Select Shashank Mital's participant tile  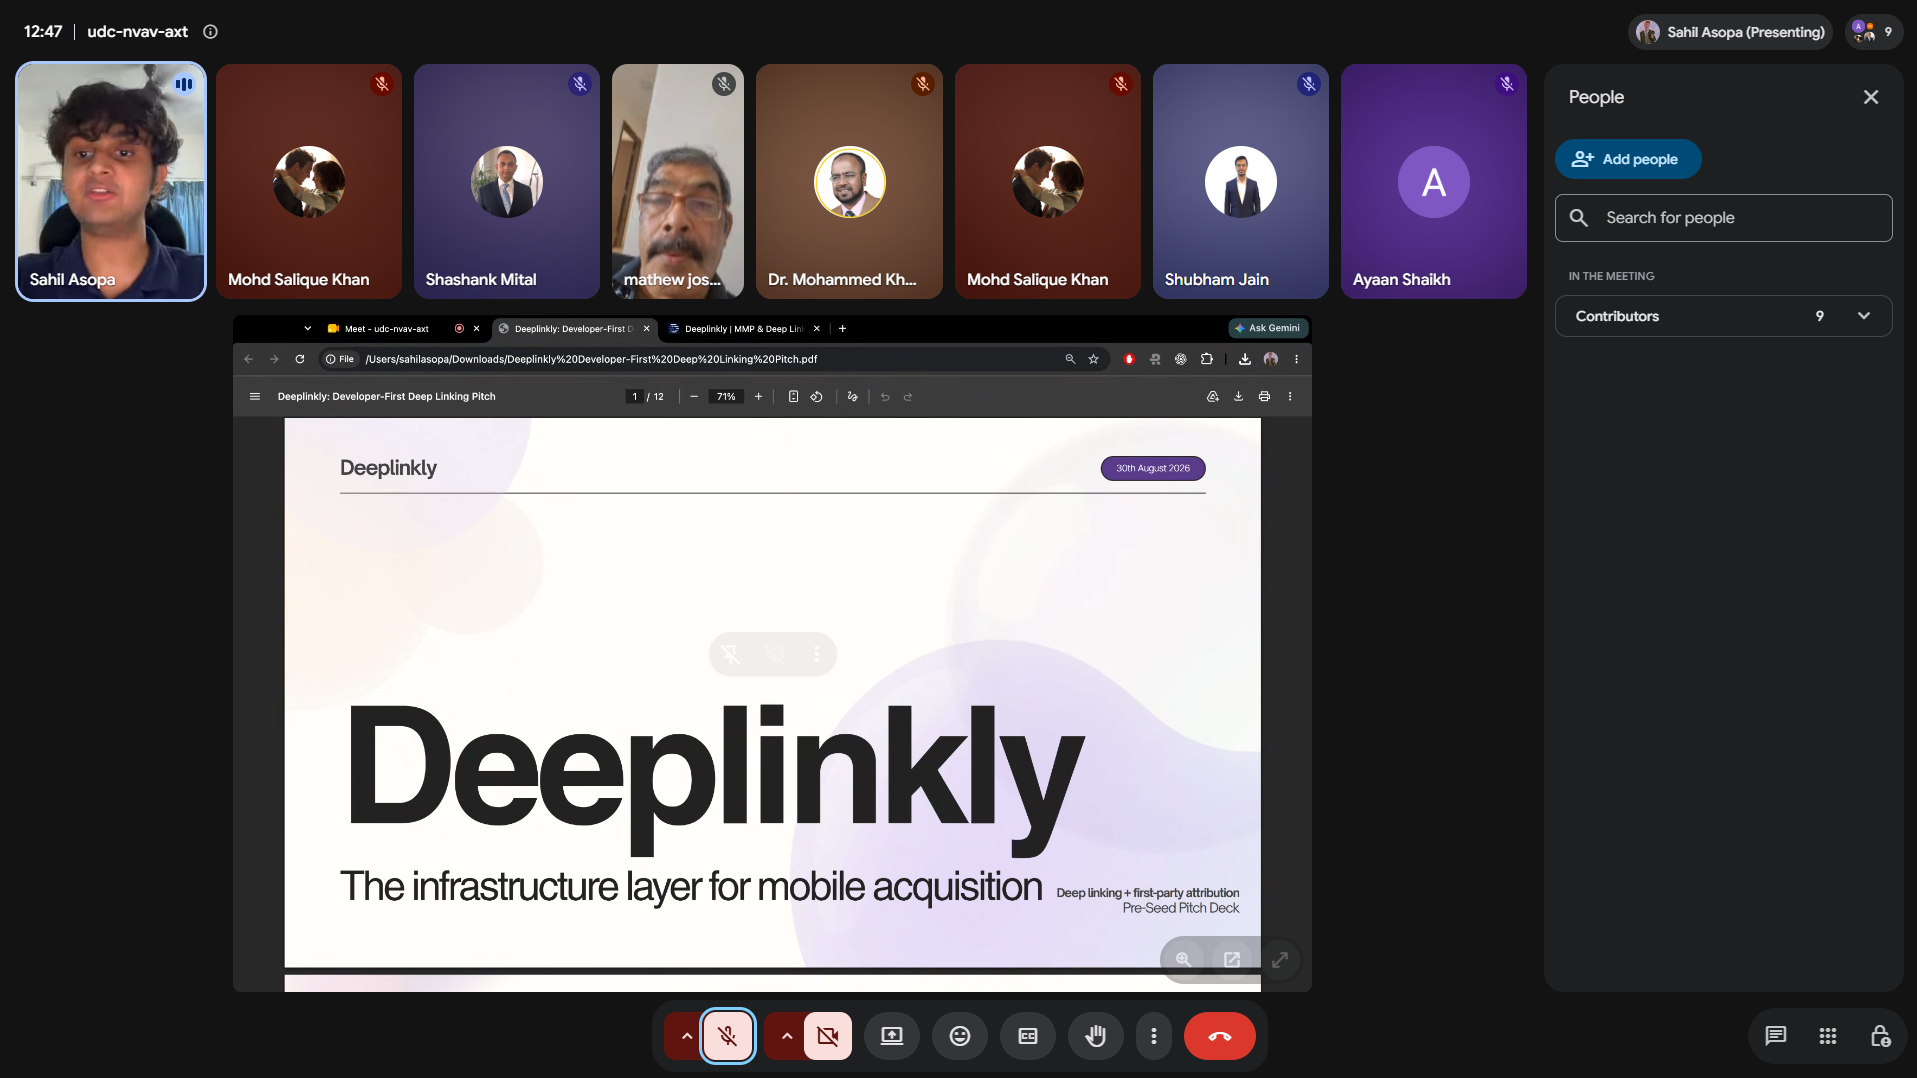(x=507, y=181)
